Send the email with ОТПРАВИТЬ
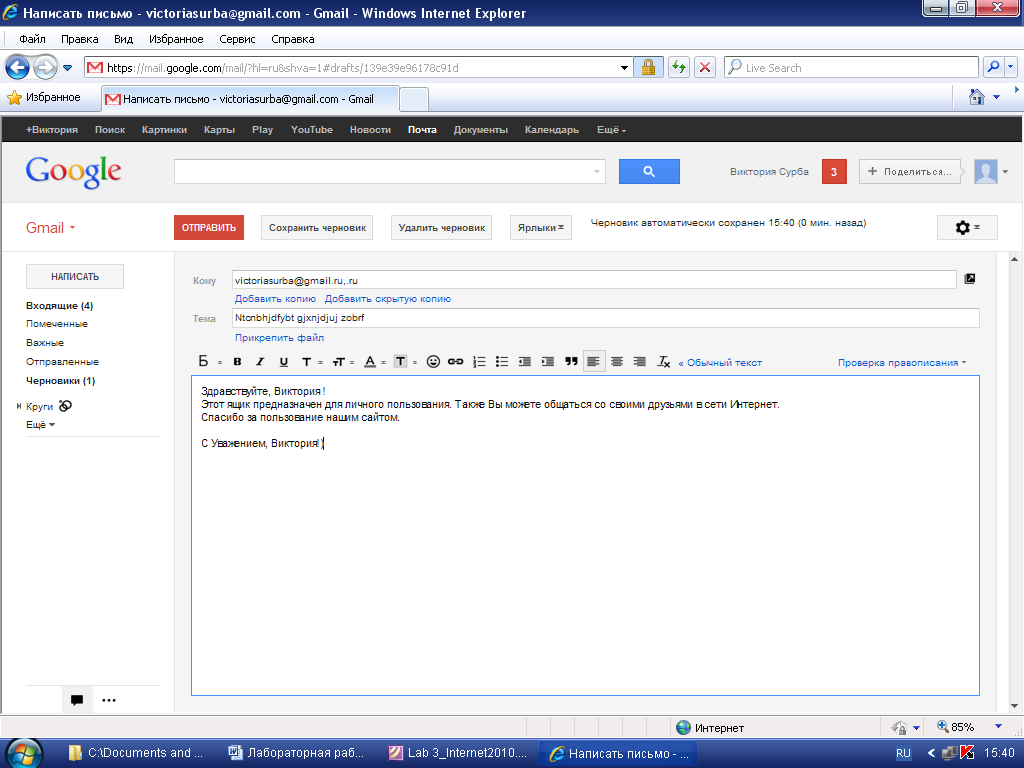 (209, 228)
